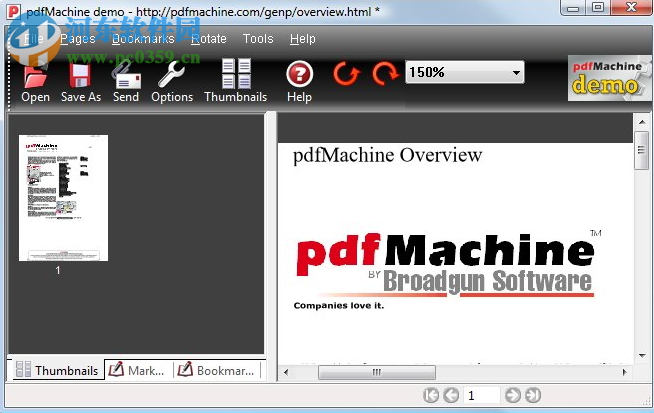Viewport: 654px width, 413px height.
Task: Click the Open folder icon
Action: (35, 76)
